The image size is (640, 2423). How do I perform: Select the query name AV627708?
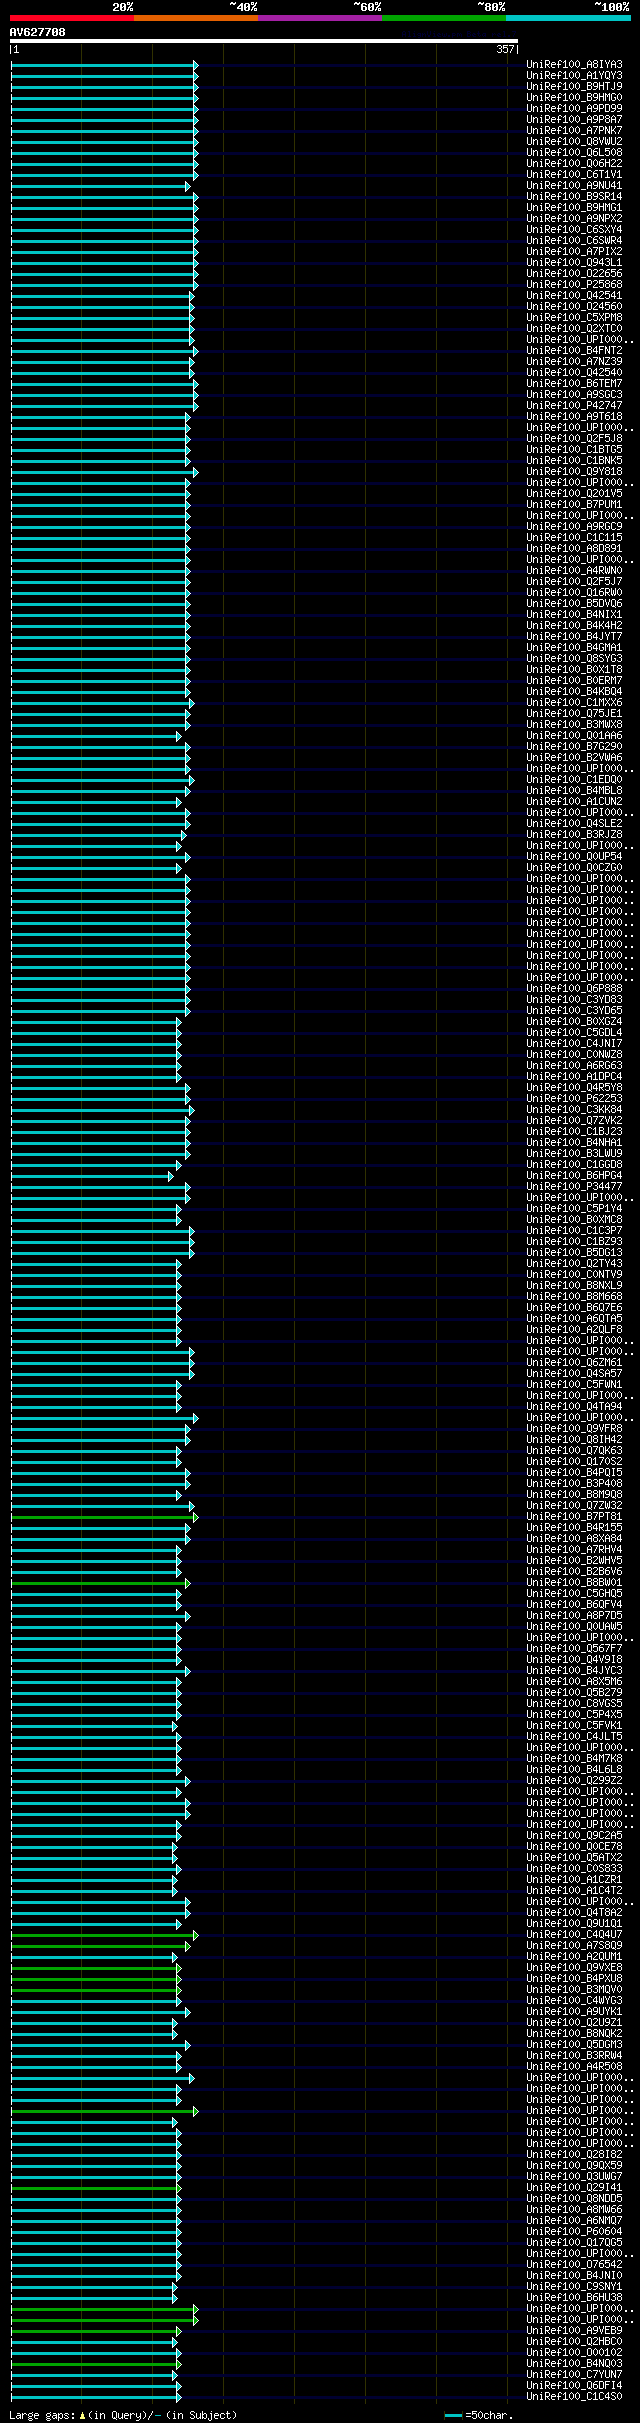click(x=38, y=32)
